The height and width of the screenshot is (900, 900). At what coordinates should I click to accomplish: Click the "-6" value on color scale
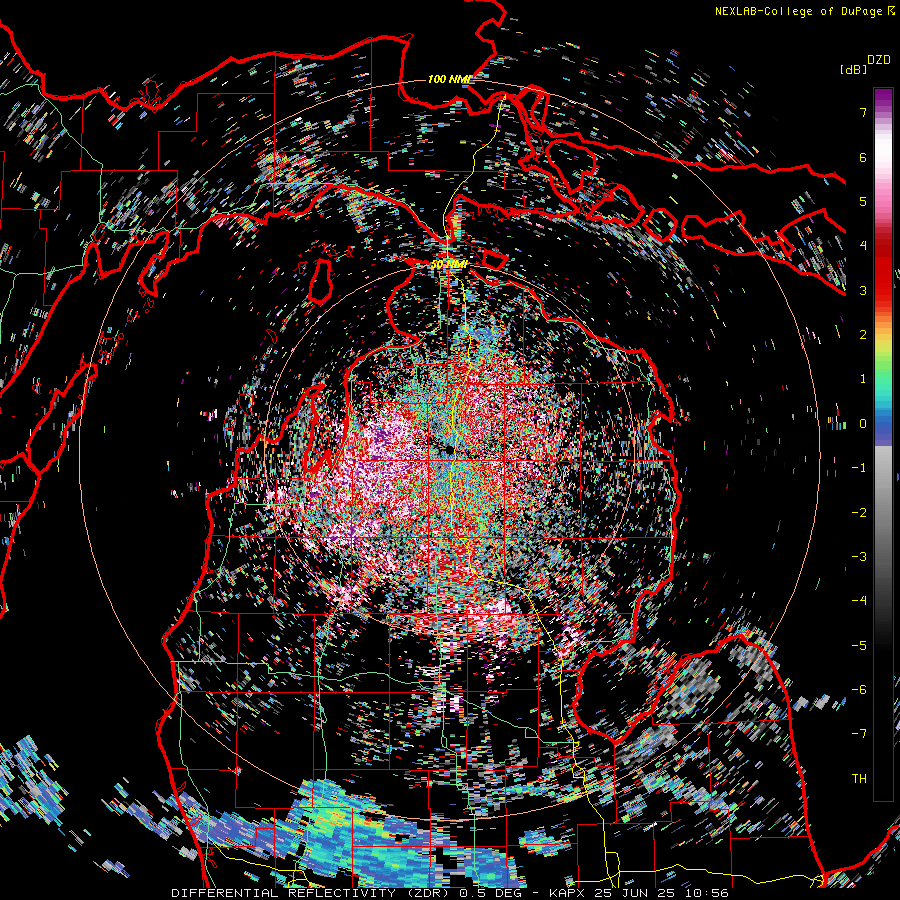pos(859,690)
